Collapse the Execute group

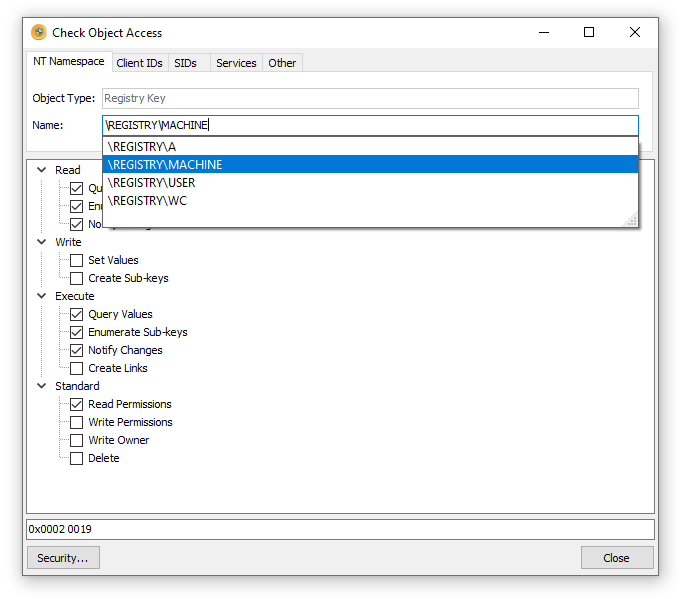(42, 296)
